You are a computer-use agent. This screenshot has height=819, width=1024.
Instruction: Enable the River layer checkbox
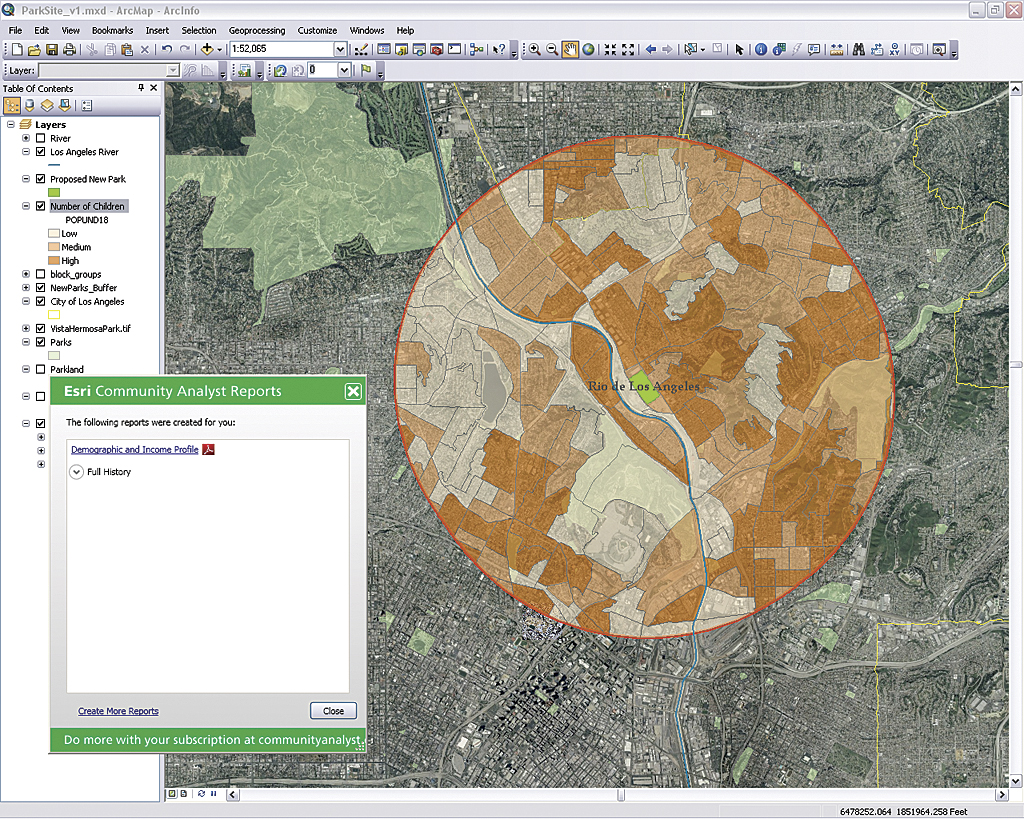[40, 138]
